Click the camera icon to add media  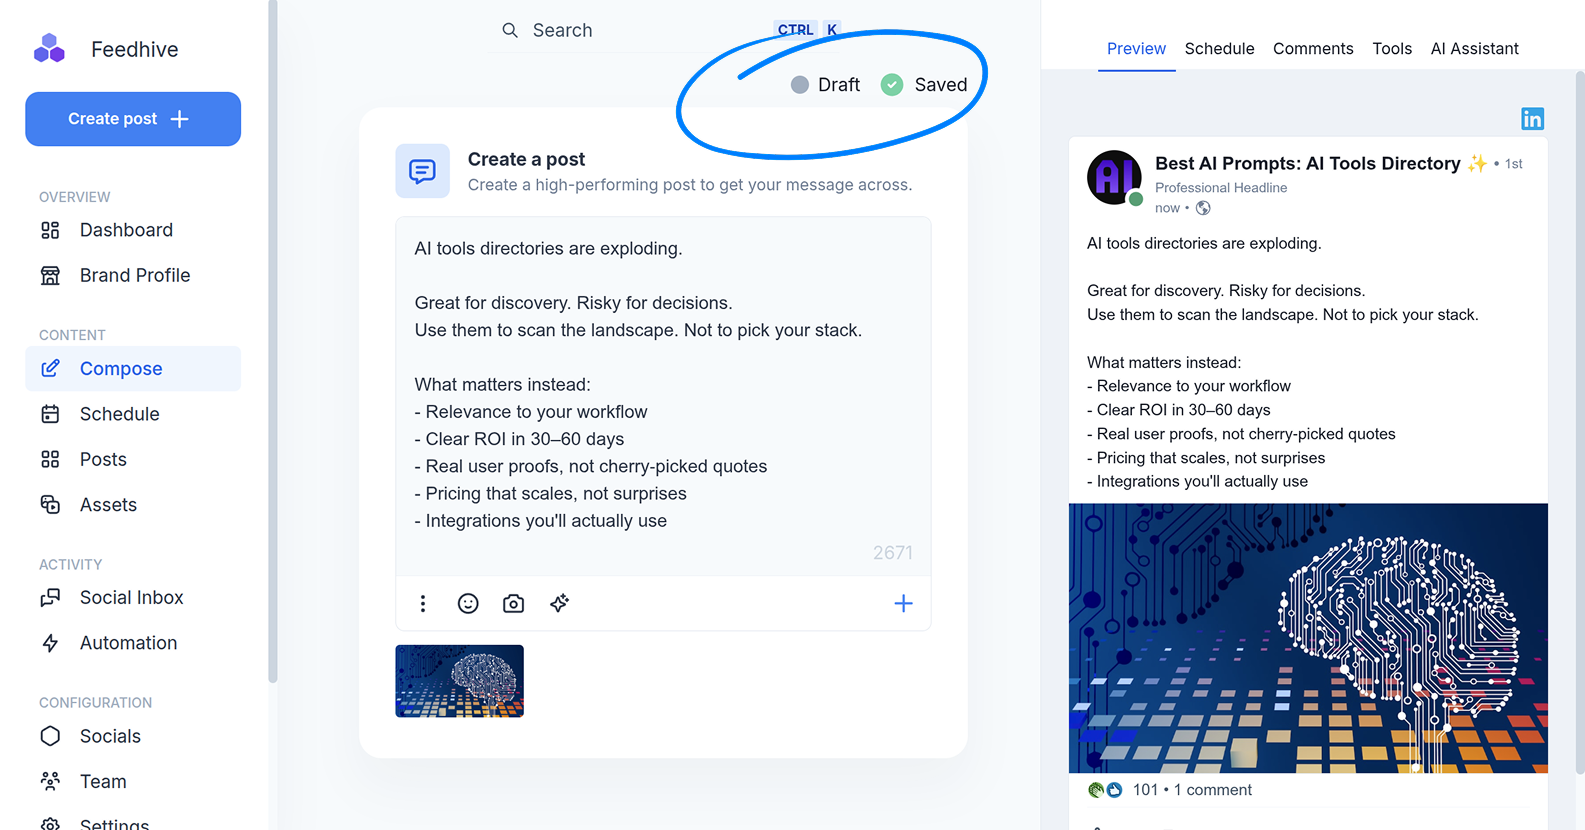coord(513,603)
